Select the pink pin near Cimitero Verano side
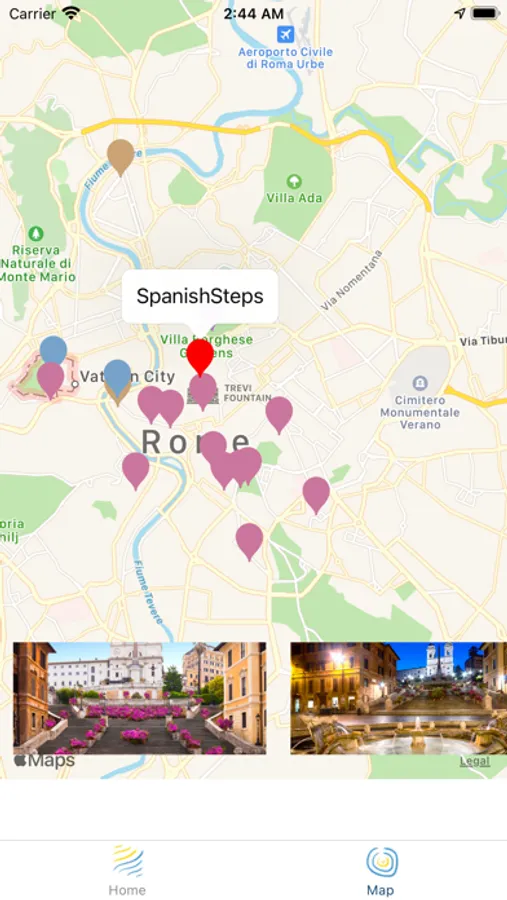Screen dimensions: 507x900 [316, 494]
